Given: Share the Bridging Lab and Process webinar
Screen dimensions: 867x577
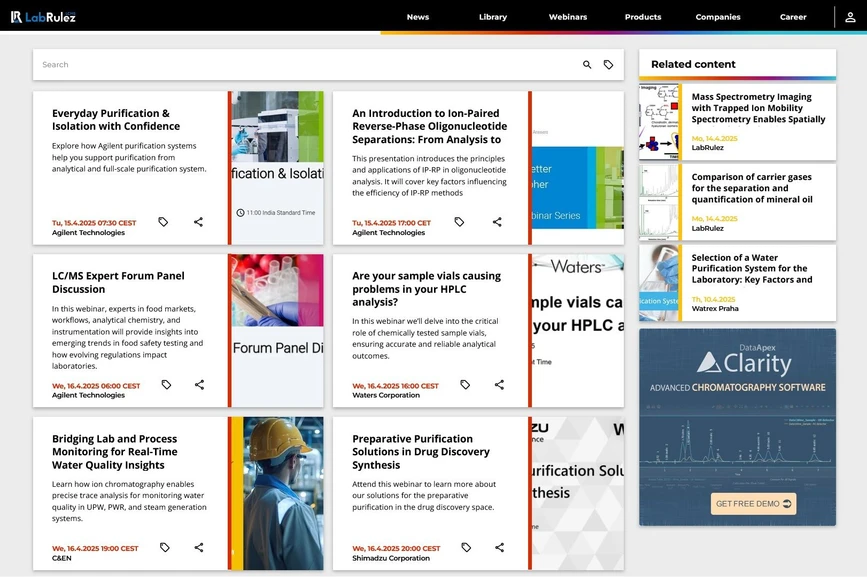Looking at the screenshot, I should pyautogui.click(x=199, y=547).
